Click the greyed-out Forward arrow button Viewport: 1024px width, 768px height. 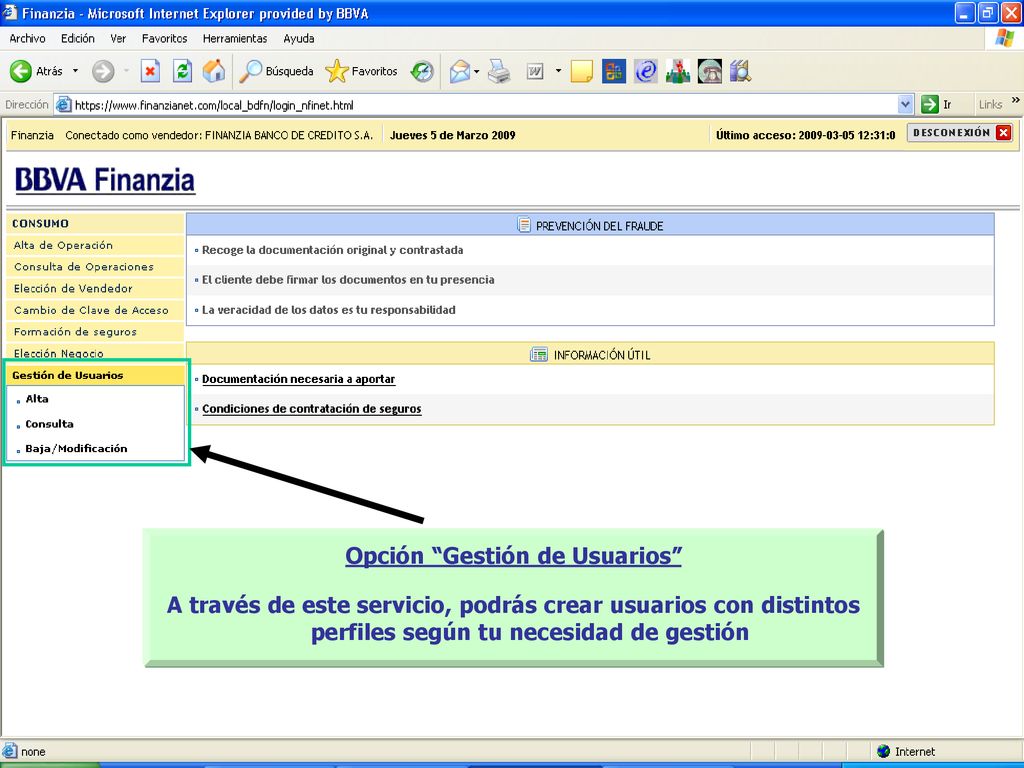[x=103, y=71]
